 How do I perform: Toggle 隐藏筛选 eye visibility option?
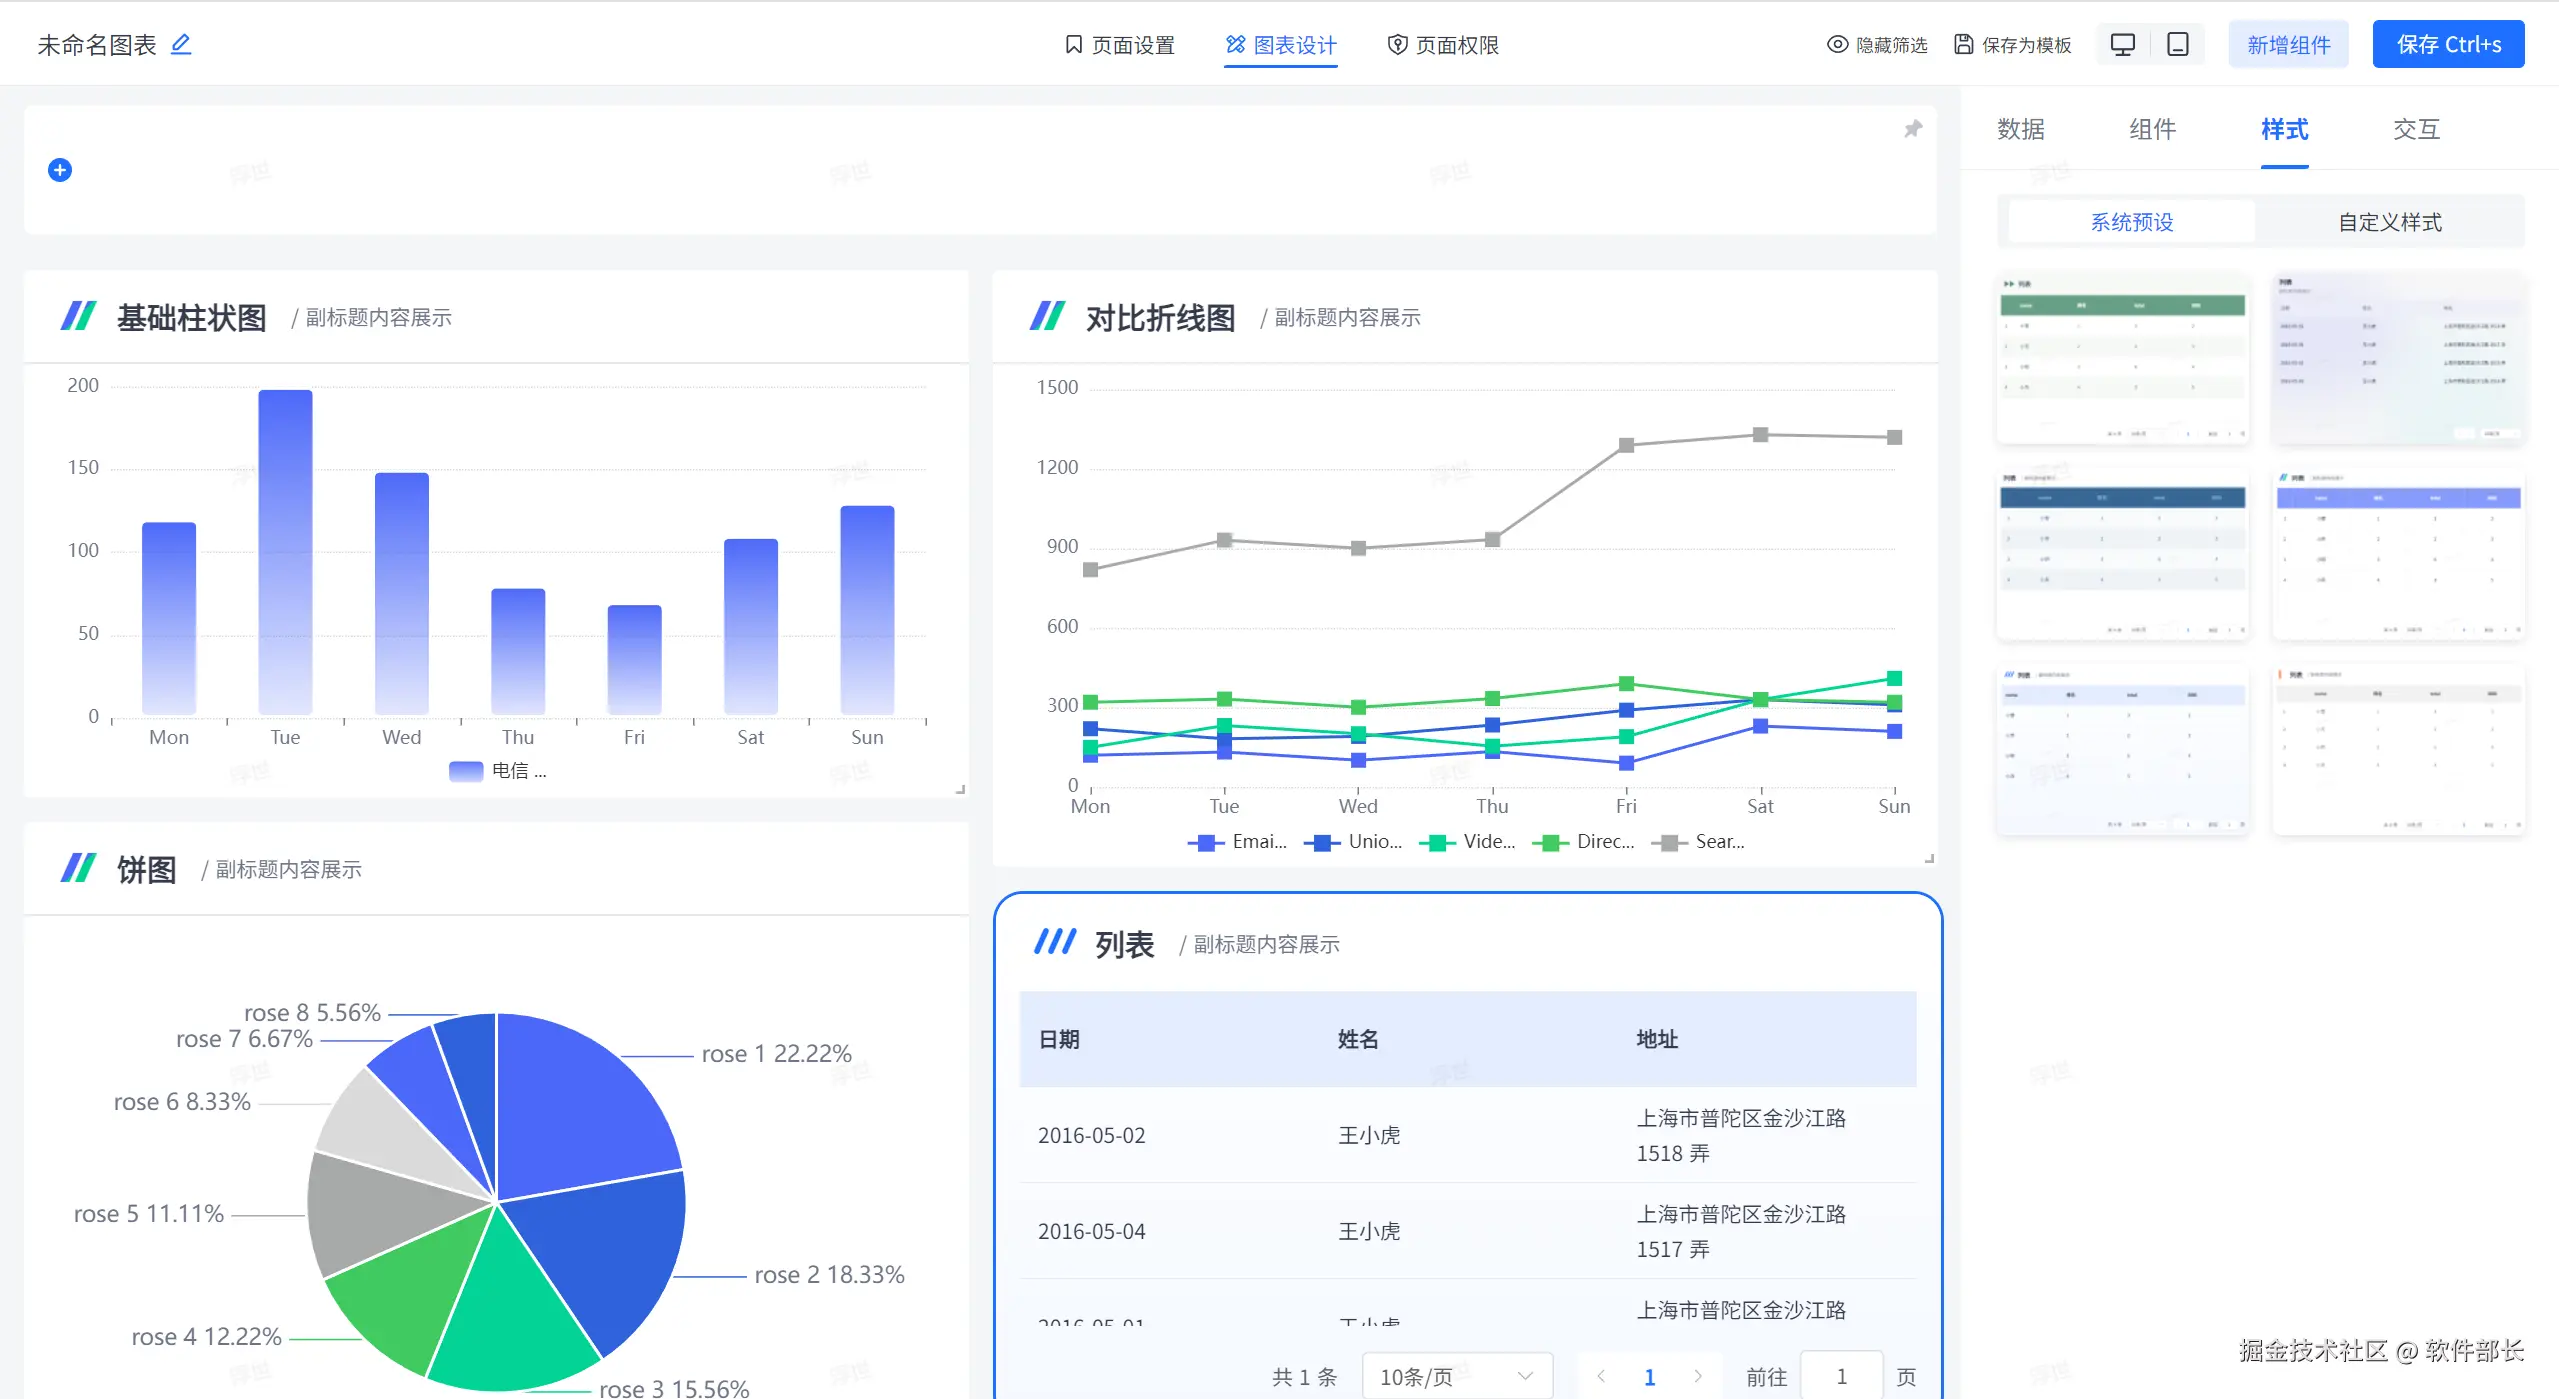[x=1837, y=45]
